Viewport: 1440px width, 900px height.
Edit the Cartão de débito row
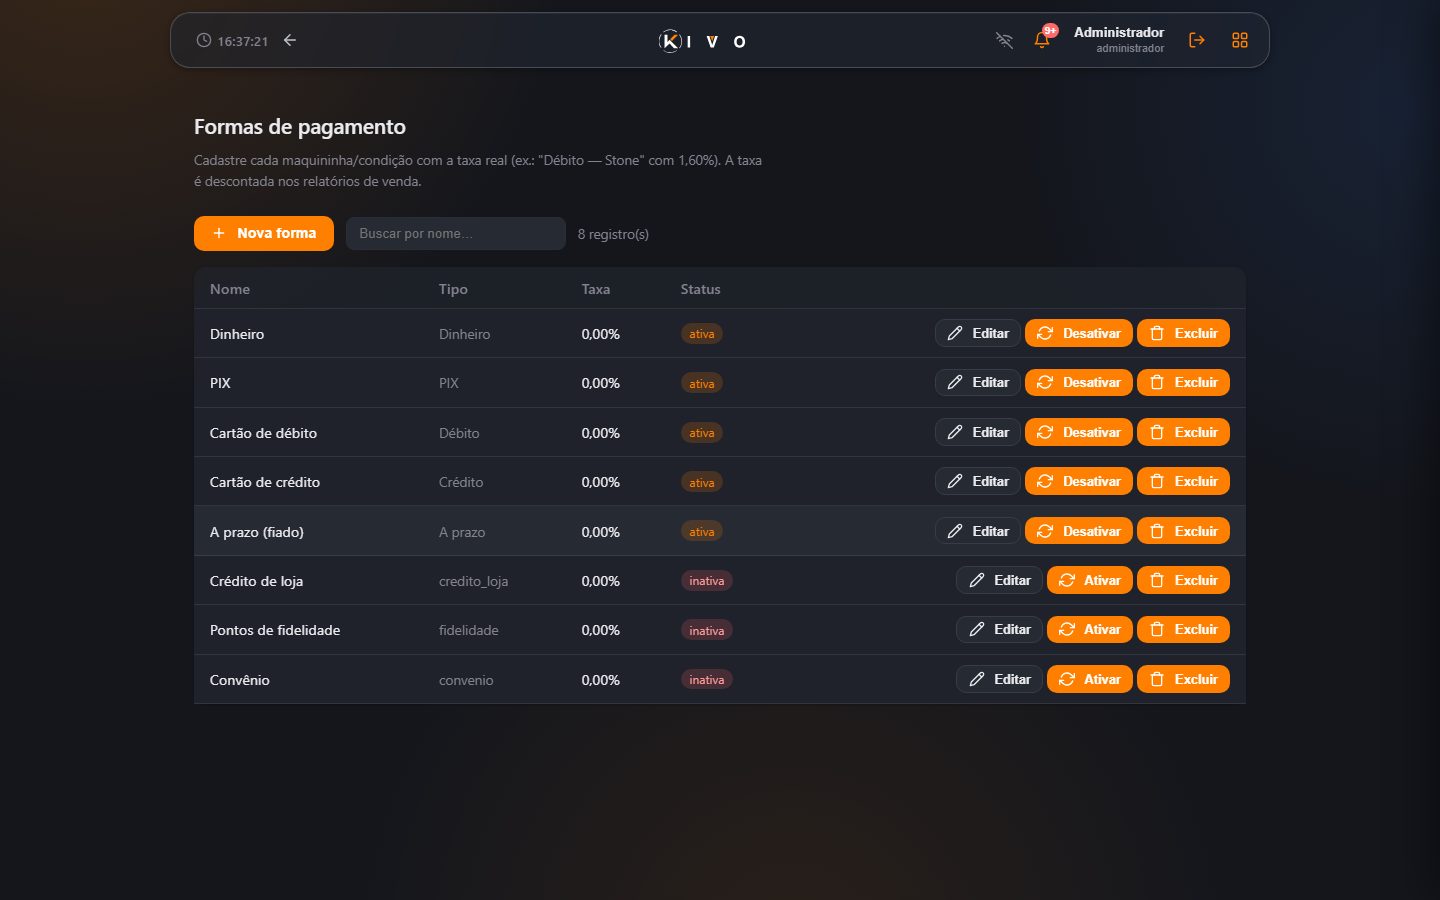(978, 432)
